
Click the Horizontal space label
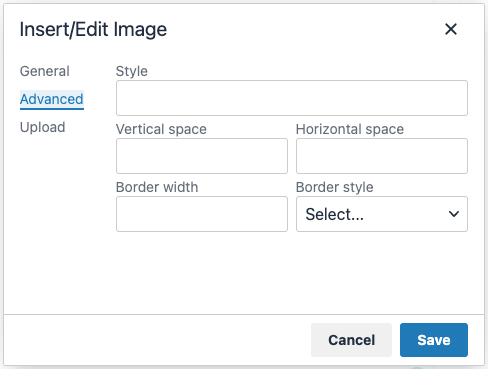click(350, 129)
